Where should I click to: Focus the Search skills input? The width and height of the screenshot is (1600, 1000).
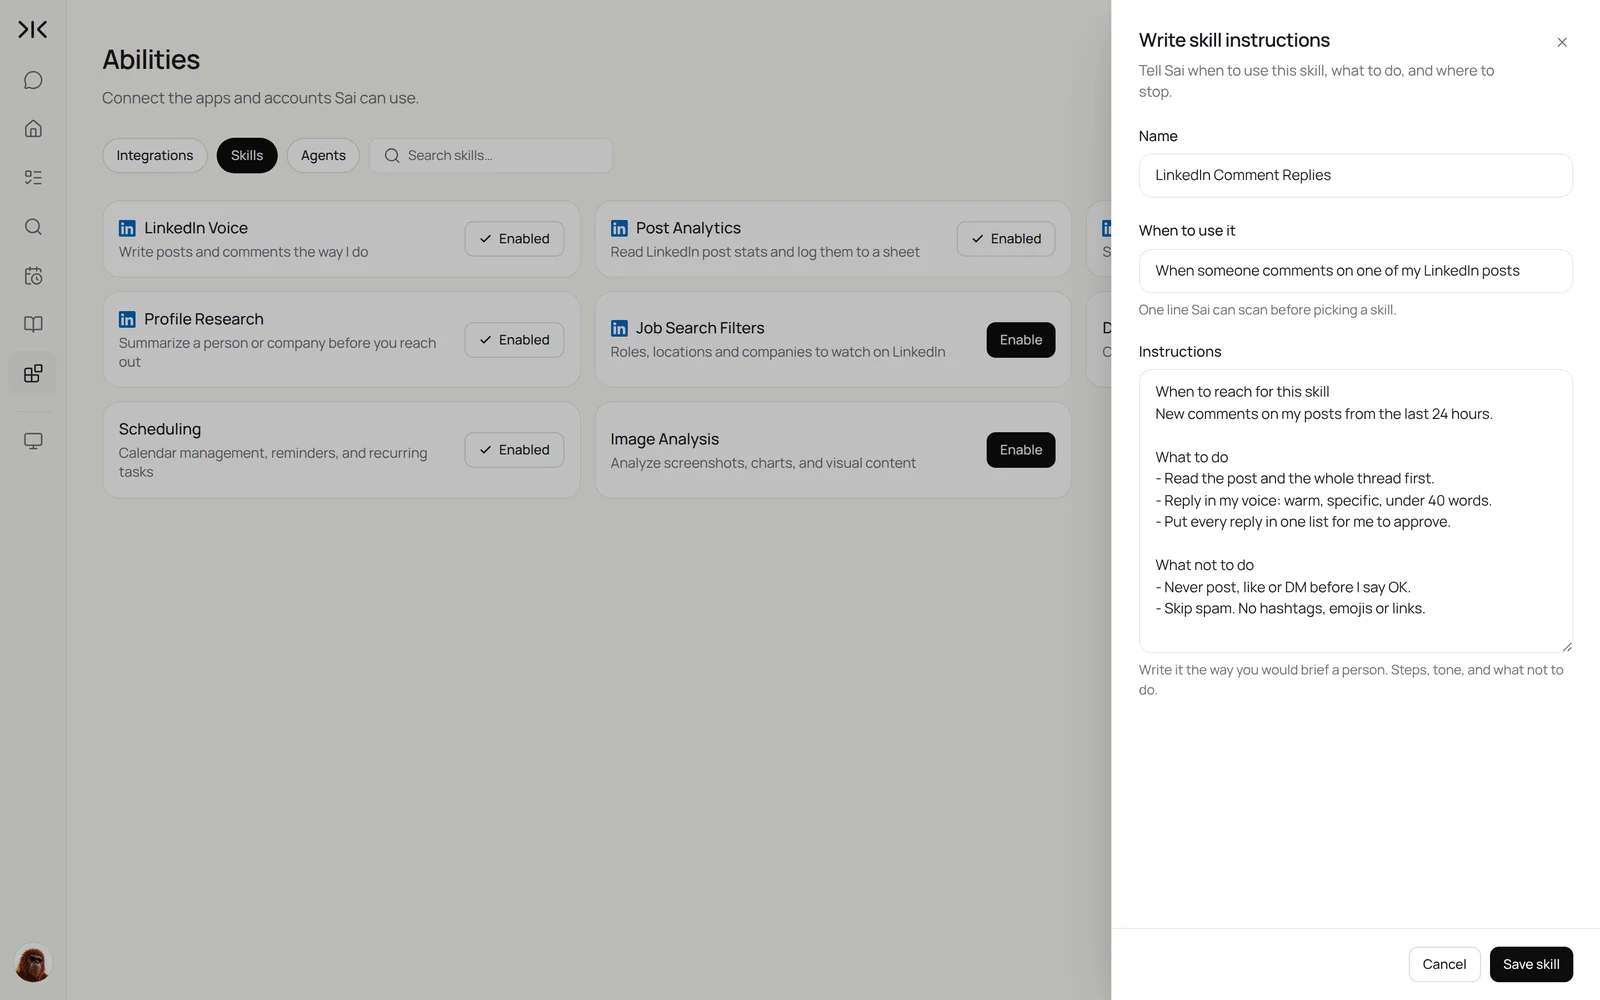point(491,155)
